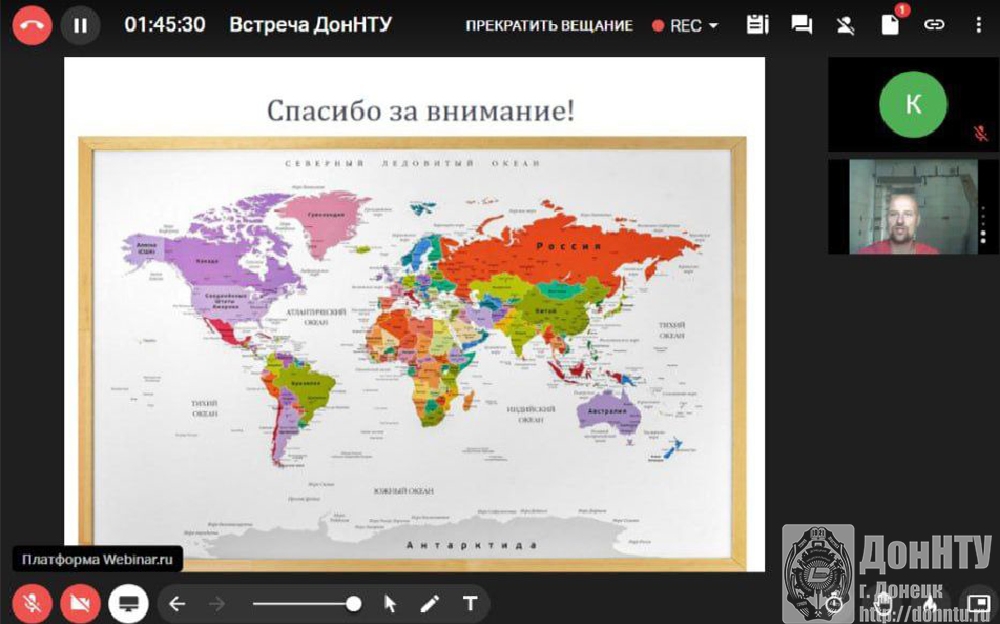Toggle screen sharing monitor button
1000x624 pixels.
coord(128,603)
